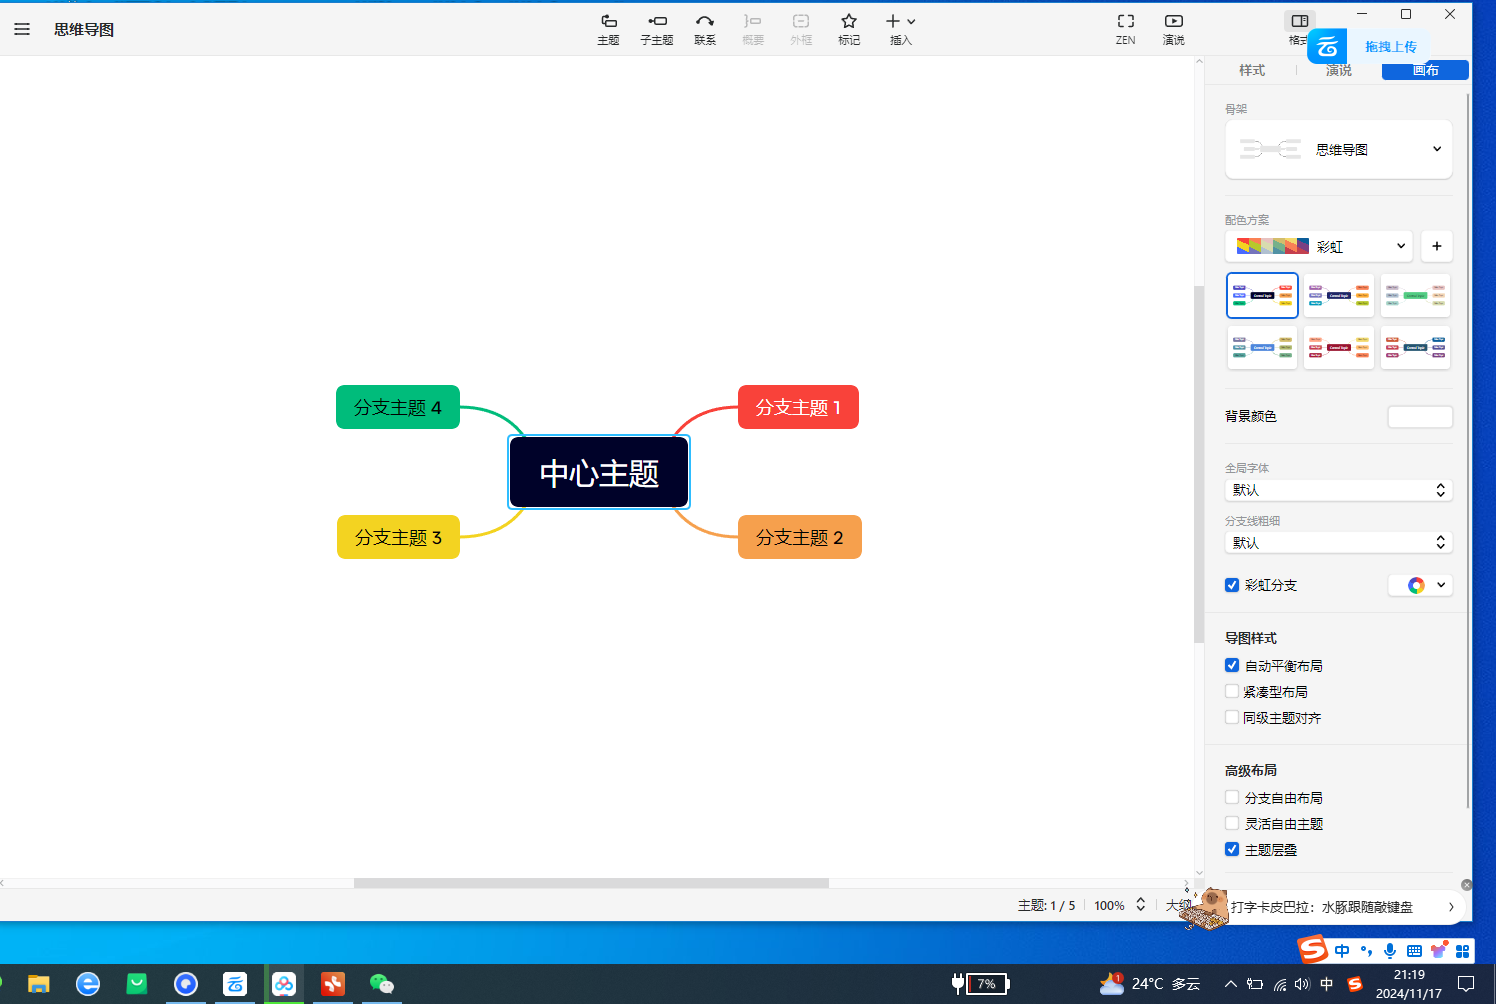
Task: Click the 联系 relationship tool icon
Action: (705, 28)
